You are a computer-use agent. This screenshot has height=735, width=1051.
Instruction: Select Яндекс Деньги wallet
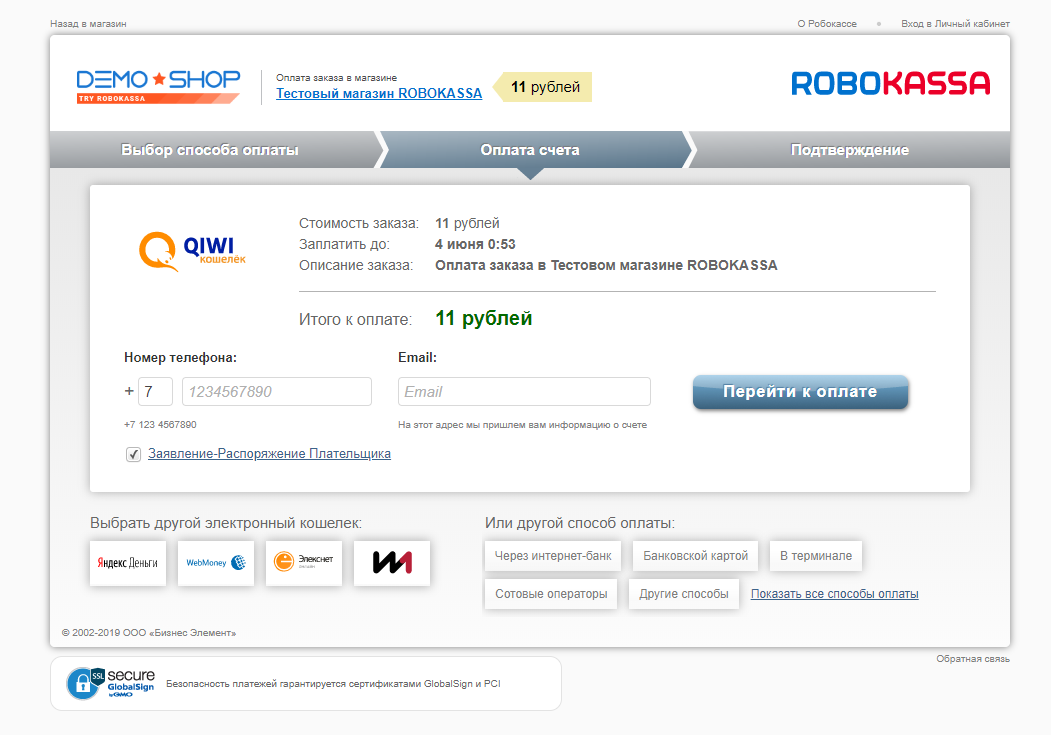click(127, 563)
